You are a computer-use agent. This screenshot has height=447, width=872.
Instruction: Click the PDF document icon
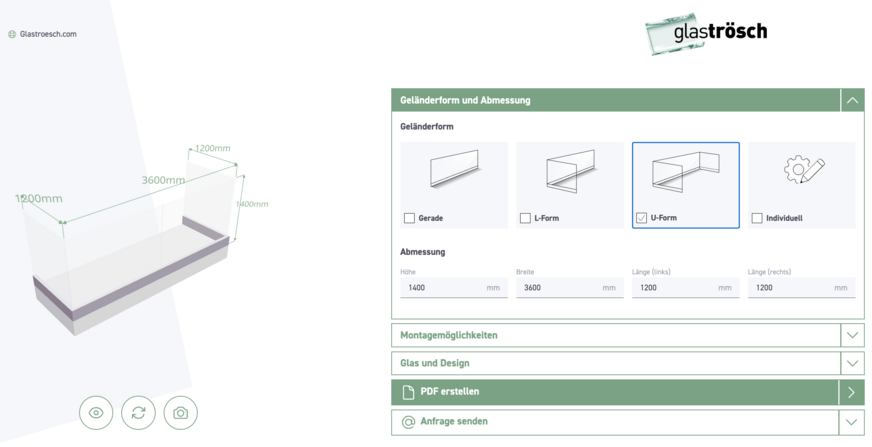point(408,392)
